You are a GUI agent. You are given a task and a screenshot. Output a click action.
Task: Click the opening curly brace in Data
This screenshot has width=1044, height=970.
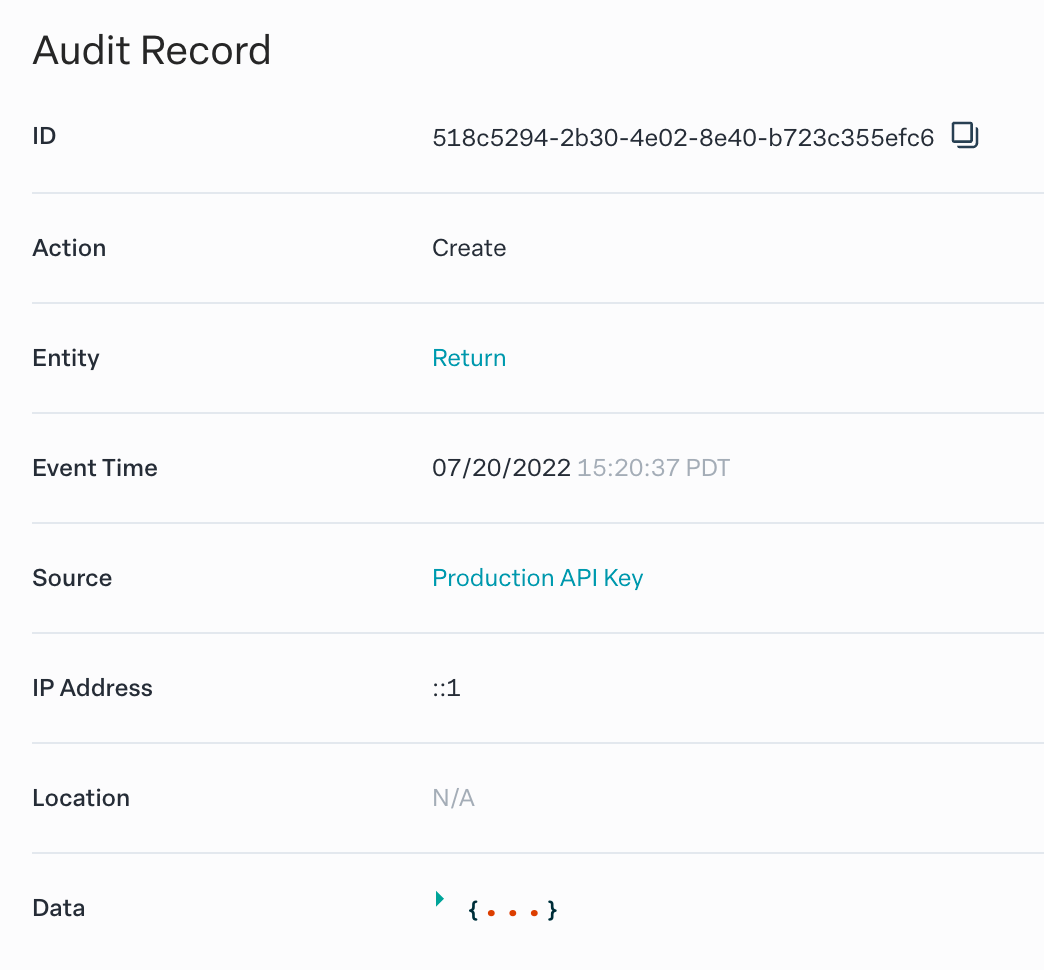[472, 910]
